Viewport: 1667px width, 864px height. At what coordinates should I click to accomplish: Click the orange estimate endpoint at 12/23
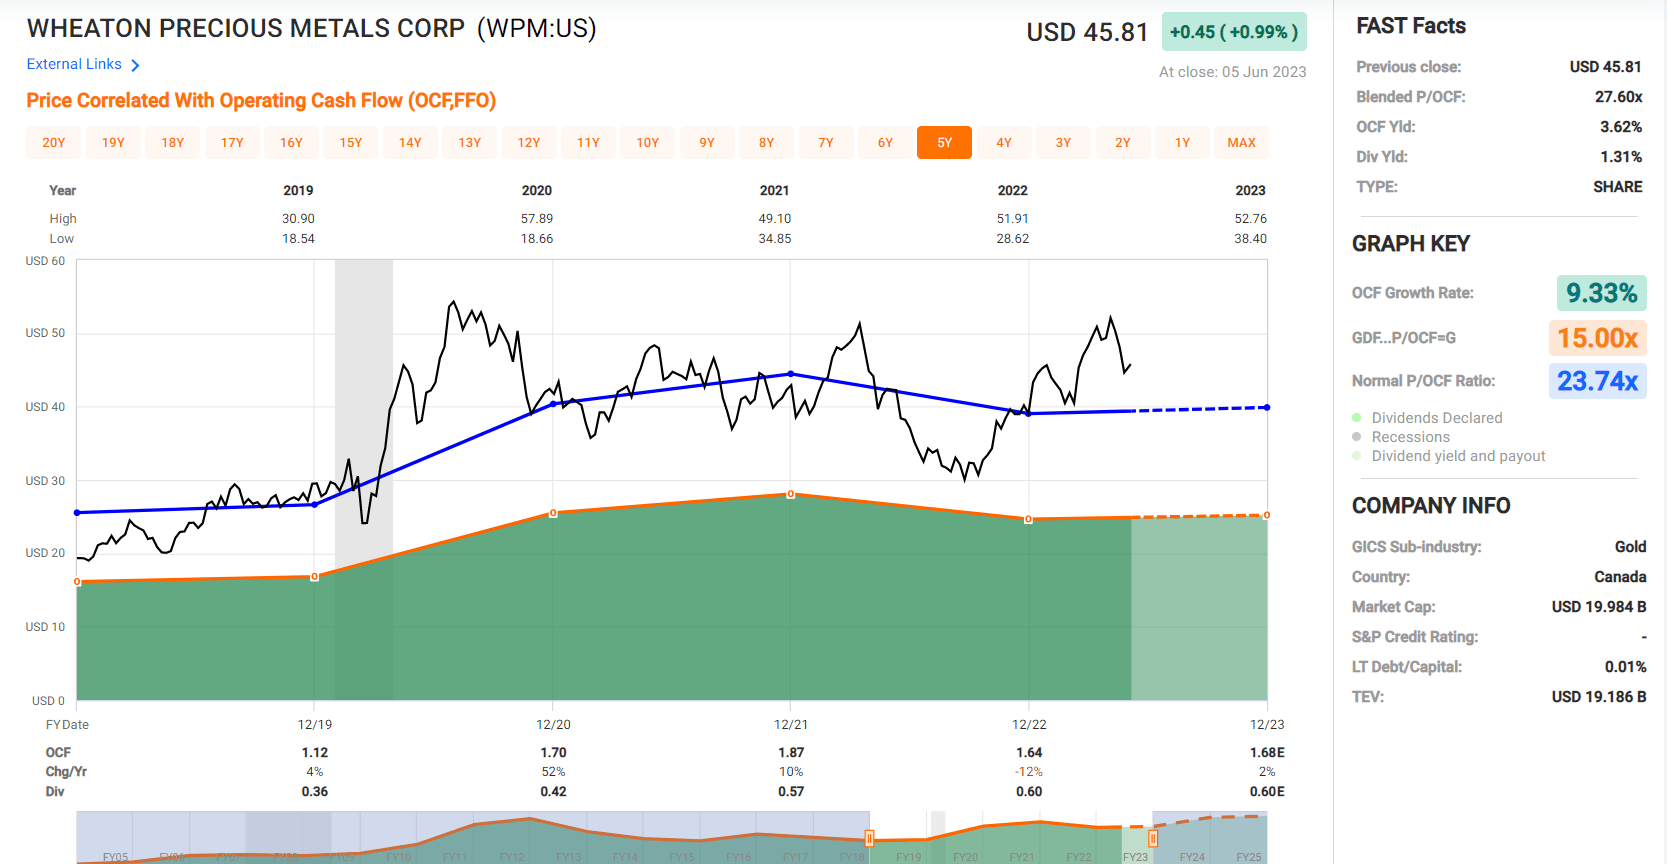pyautogui.click(x=1267, y=515)
